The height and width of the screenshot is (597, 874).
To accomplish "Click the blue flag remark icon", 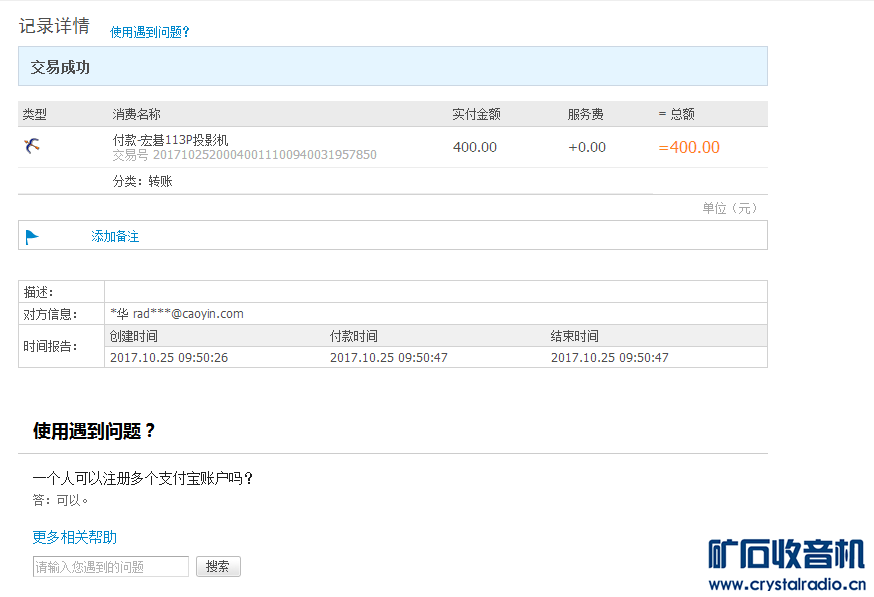I will click(32, 237).
